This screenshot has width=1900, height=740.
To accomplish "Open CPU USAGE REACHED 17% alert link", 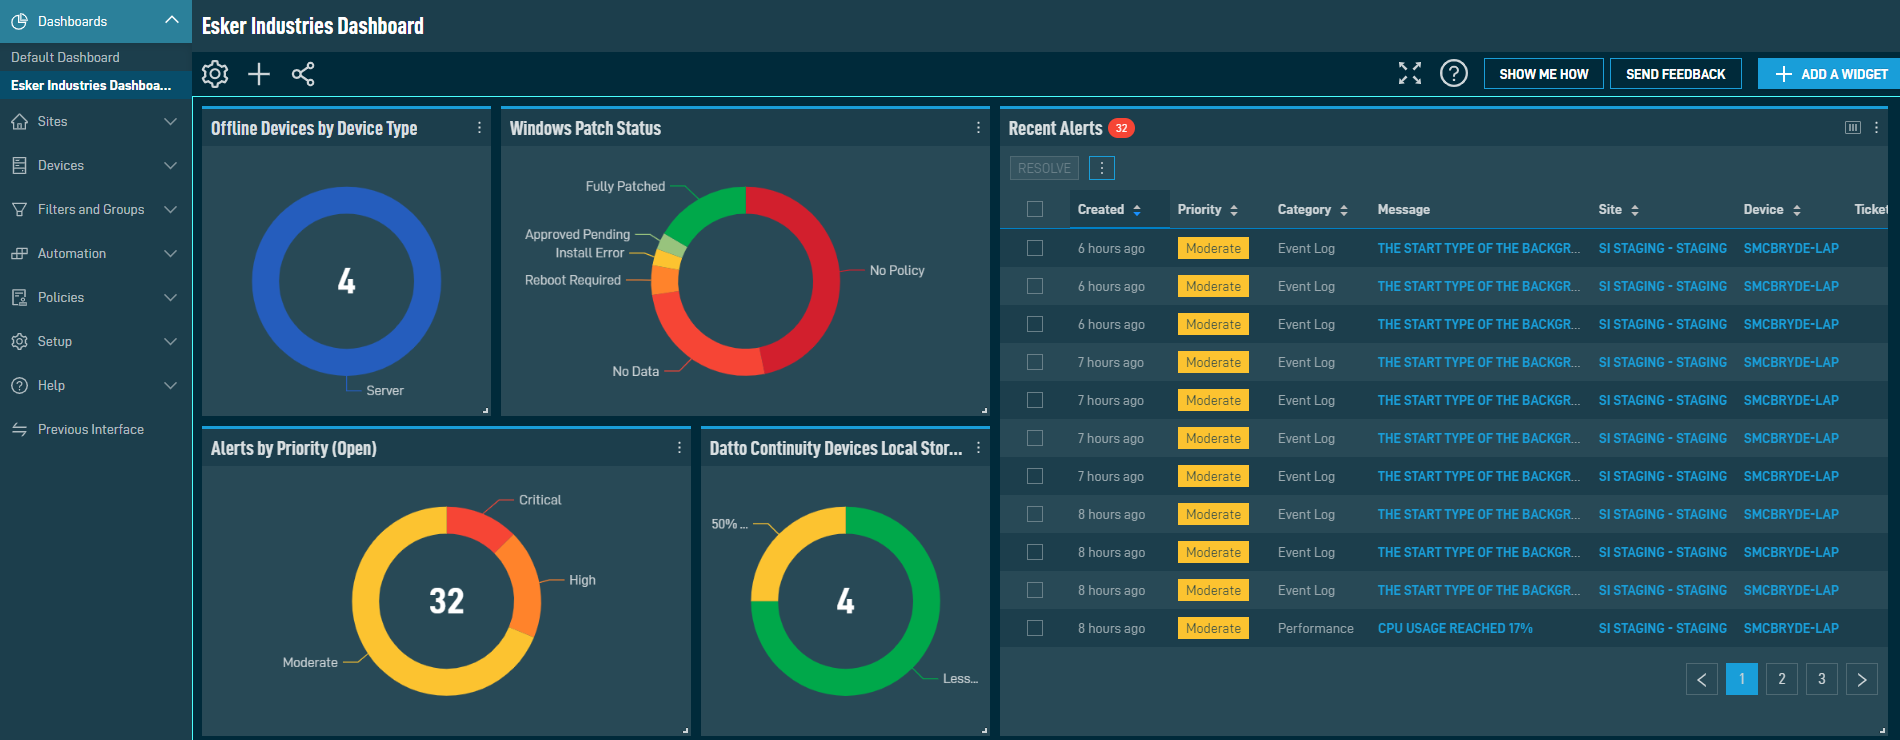I will pyautogui.click(x=1455, y=628).
